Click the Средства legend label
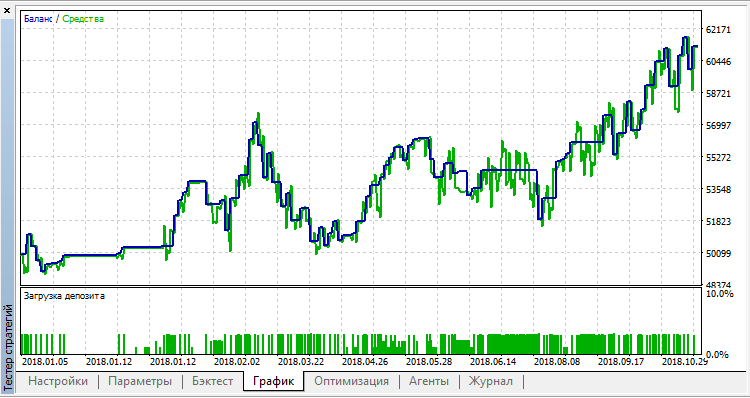 pos(83,19)
